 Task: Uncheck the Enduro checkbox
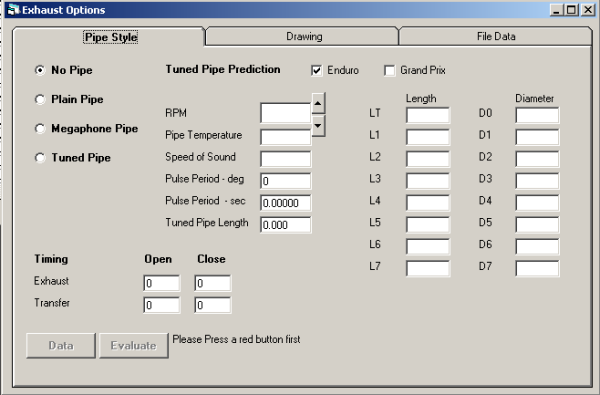pyautogui.click(x=316, y=70)
